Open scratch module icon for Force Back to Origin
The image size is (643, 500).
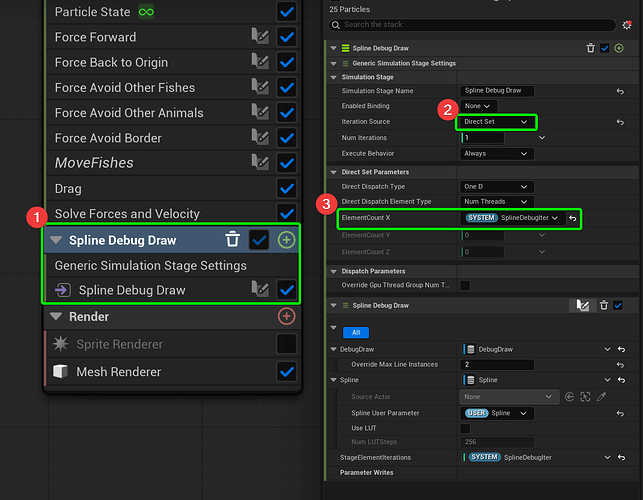tap(260, 62)
